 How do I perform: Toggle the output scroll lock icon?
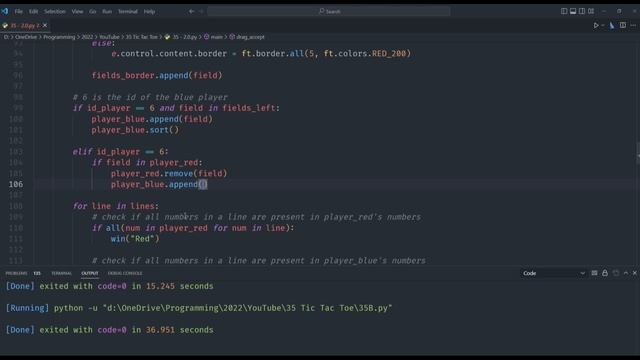[605, 273]
